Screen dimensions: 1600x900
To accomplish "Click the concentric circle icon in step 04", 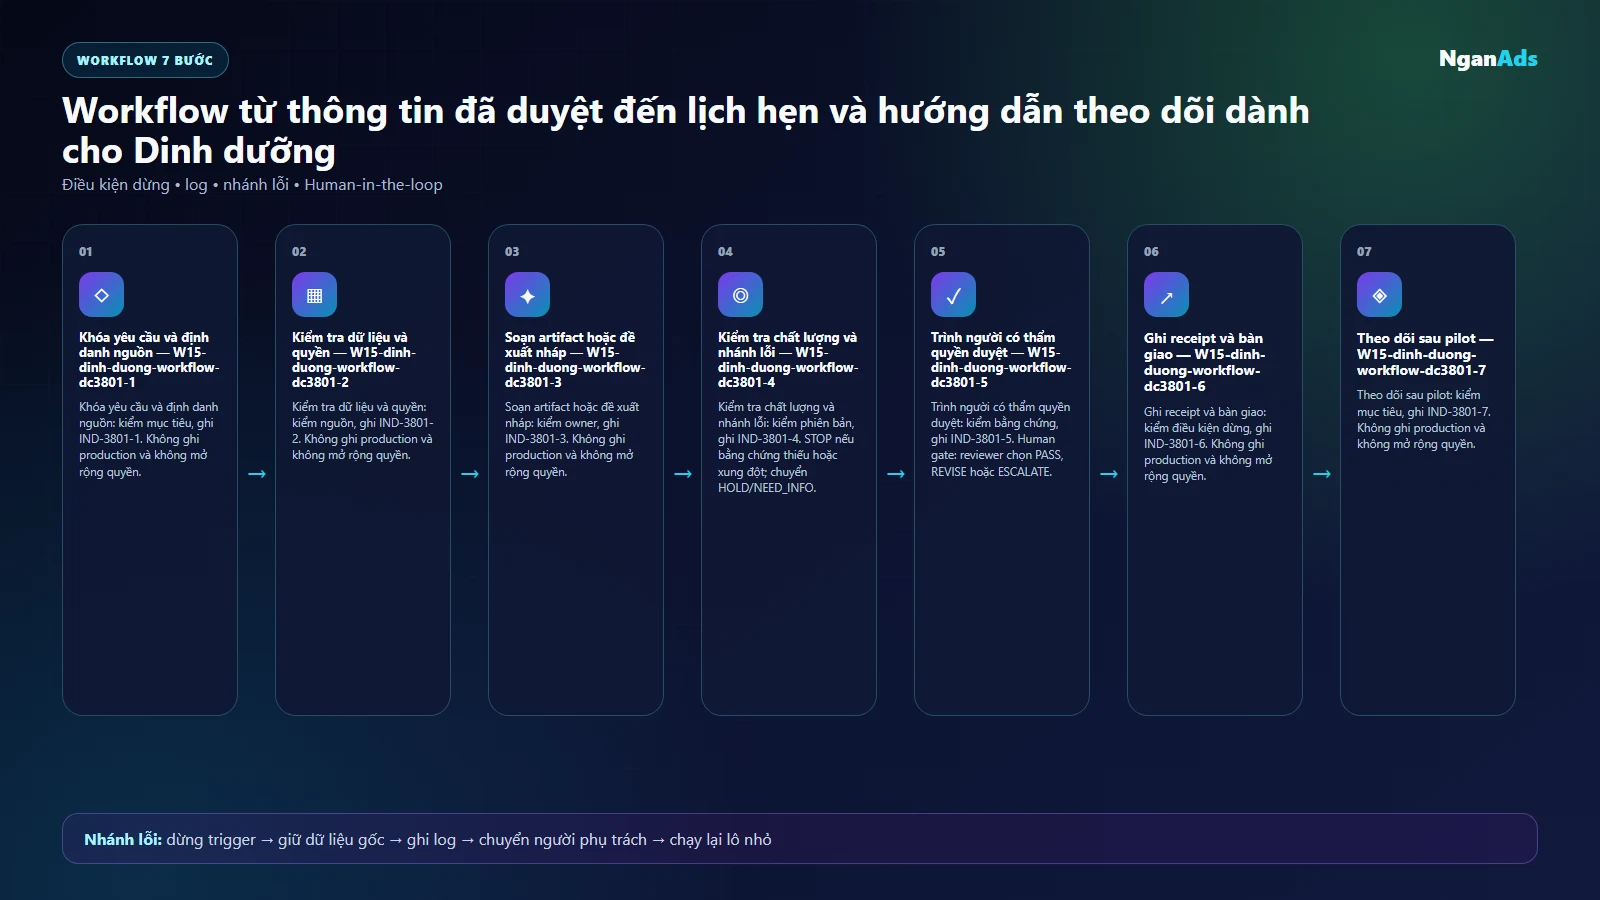I will click(740, 295).
